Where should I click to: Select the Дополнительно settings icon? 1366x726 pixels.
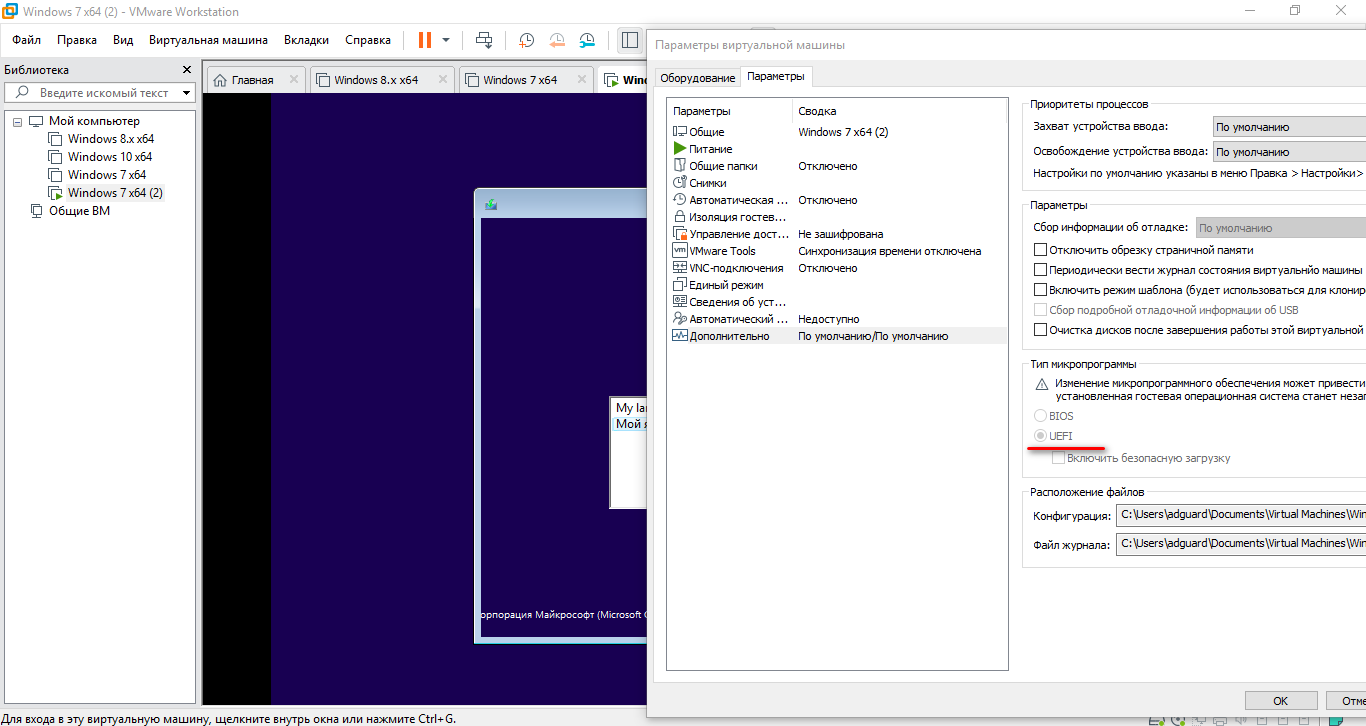click(x=680, y=336)
